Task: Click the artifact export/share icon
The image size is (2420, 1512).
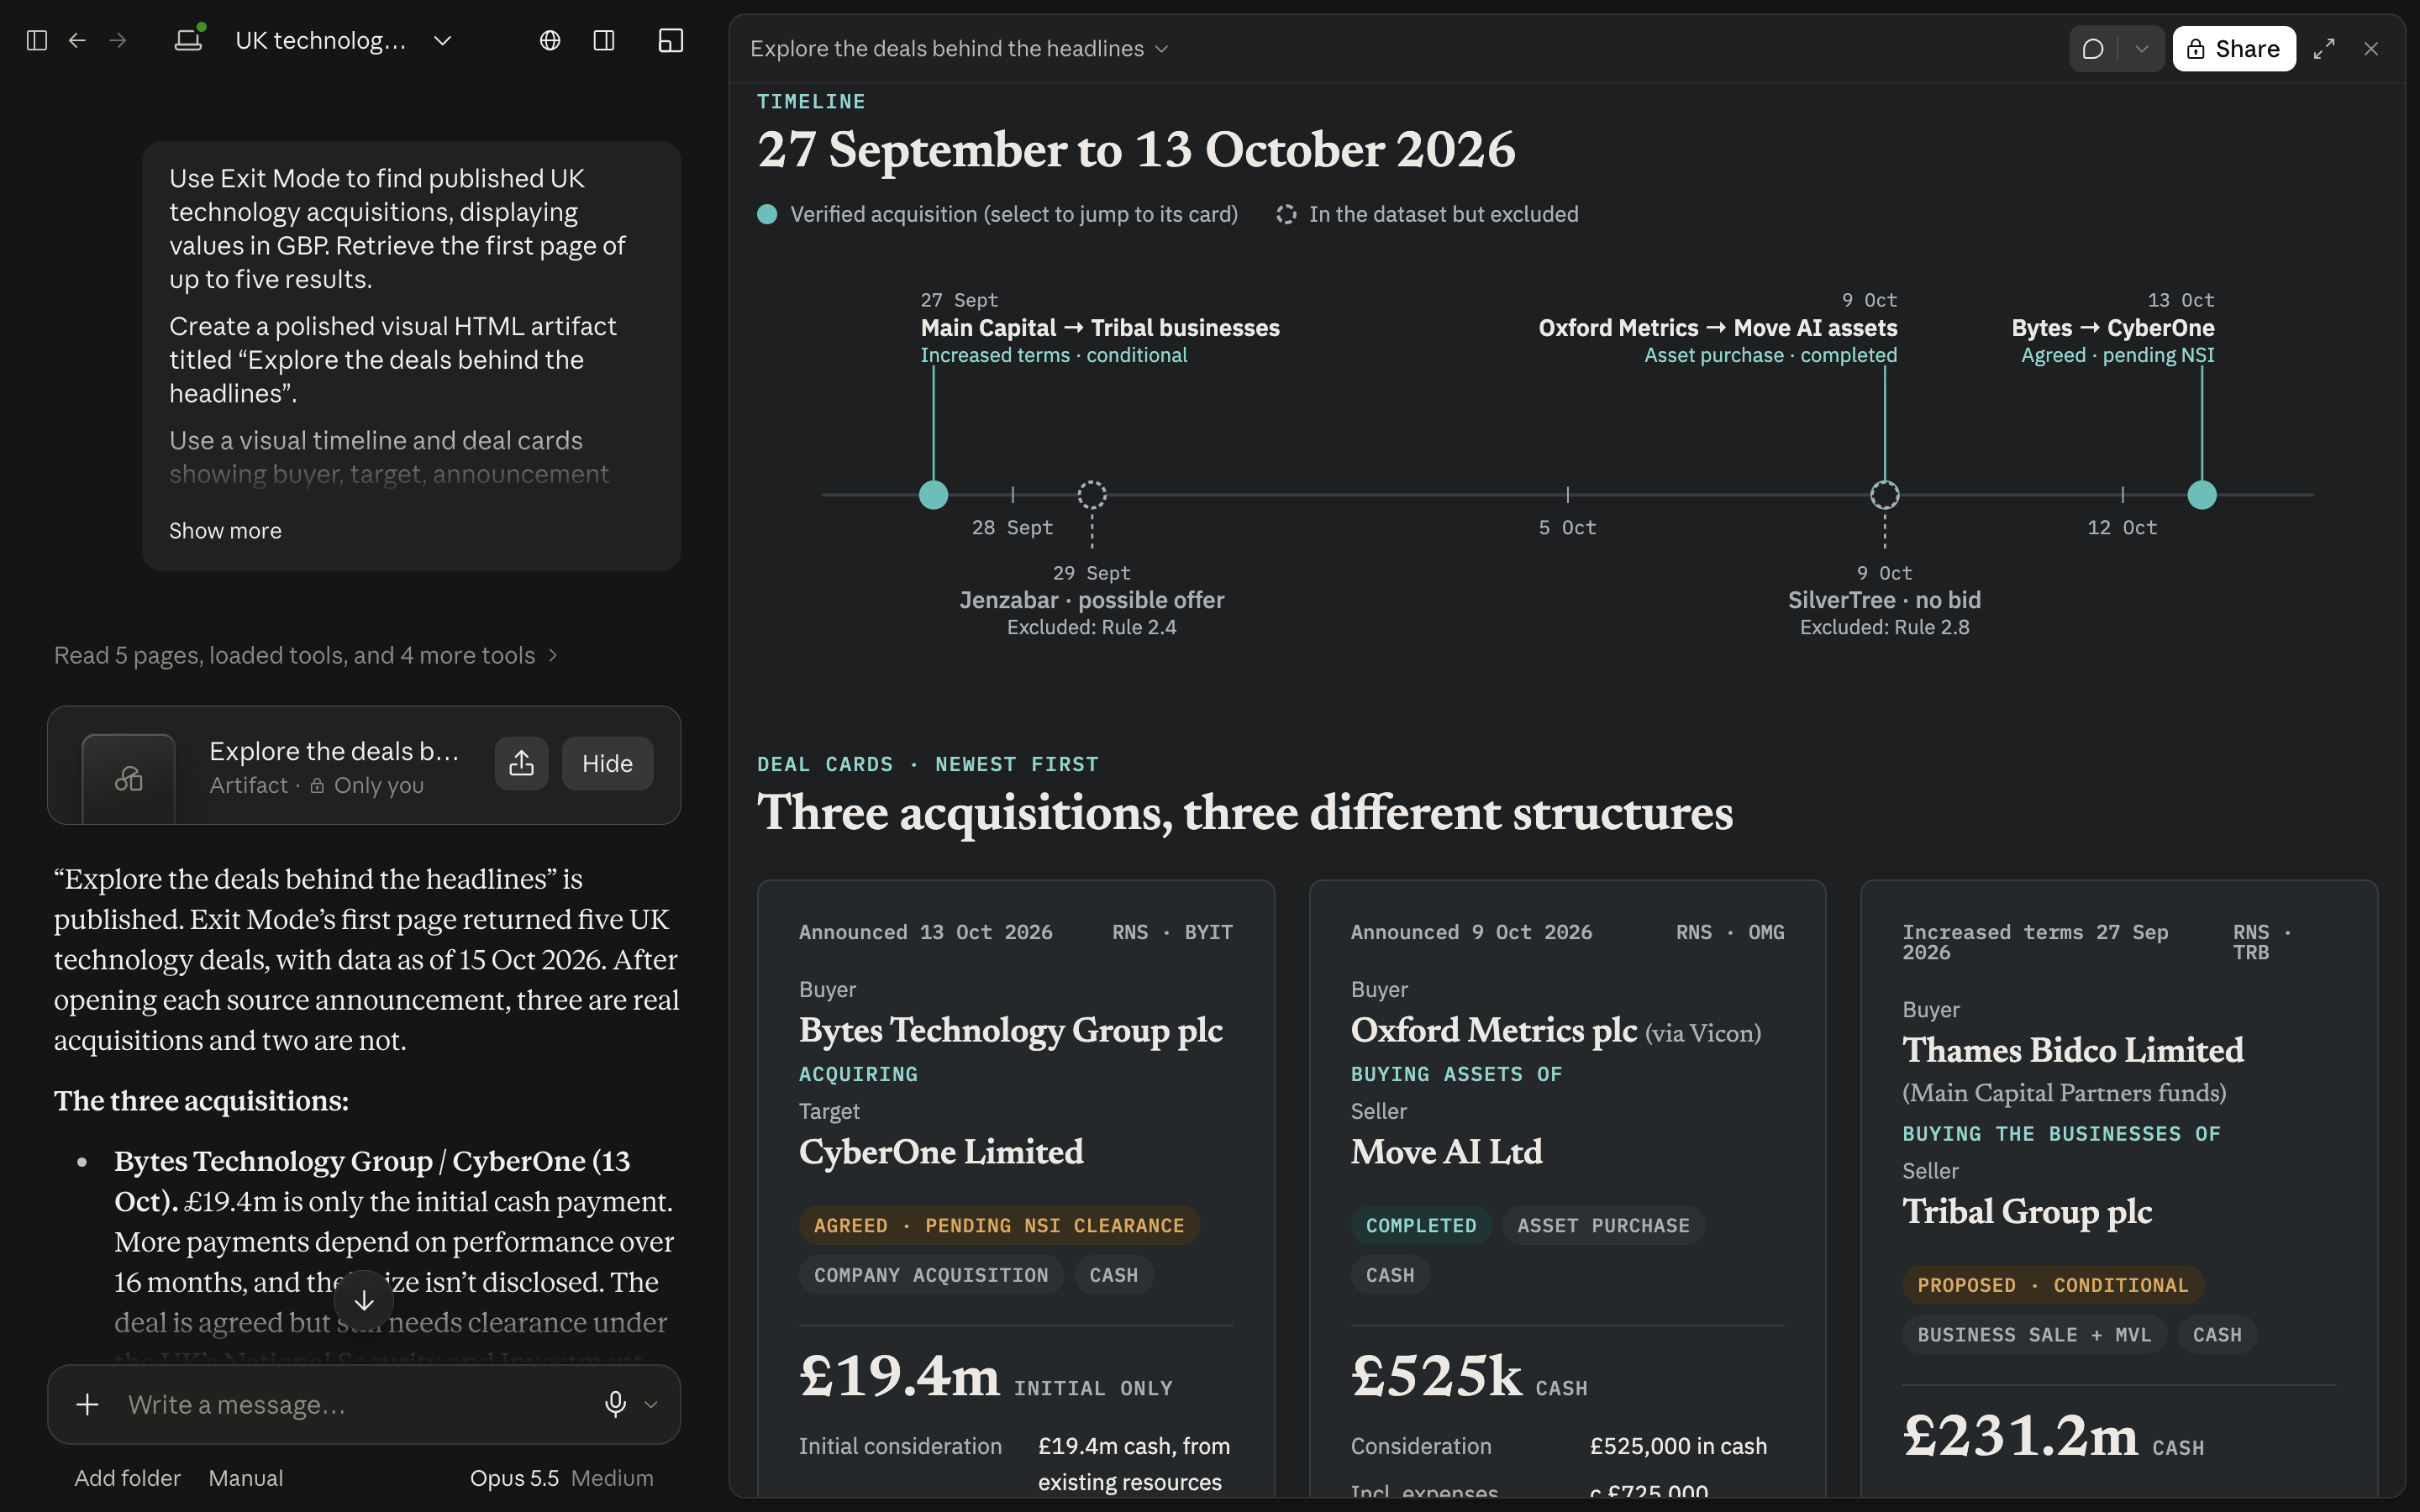Action: pos(521,764)
